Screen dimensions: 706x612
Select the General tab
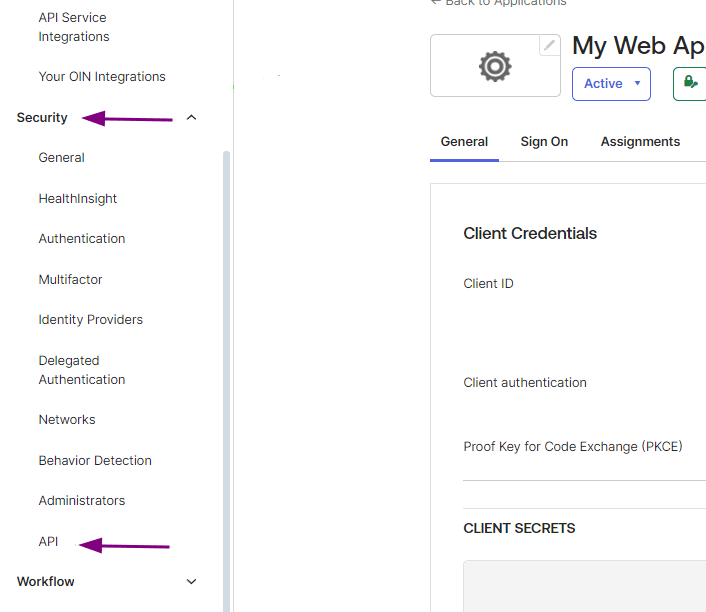pos(464,142)
